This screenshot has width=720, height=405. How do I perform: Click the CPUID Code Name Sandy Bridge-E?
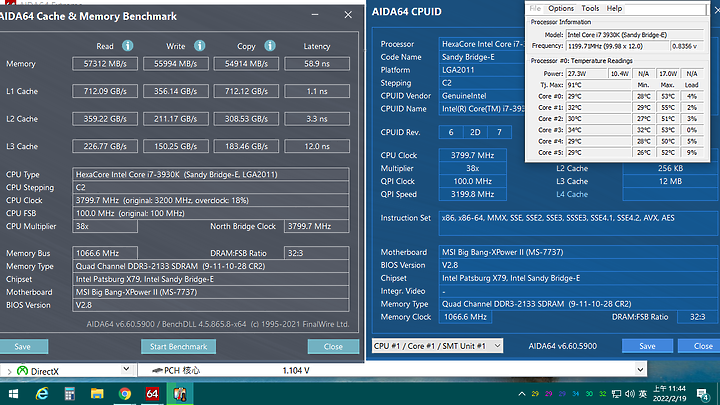click(x=481, y=57)
